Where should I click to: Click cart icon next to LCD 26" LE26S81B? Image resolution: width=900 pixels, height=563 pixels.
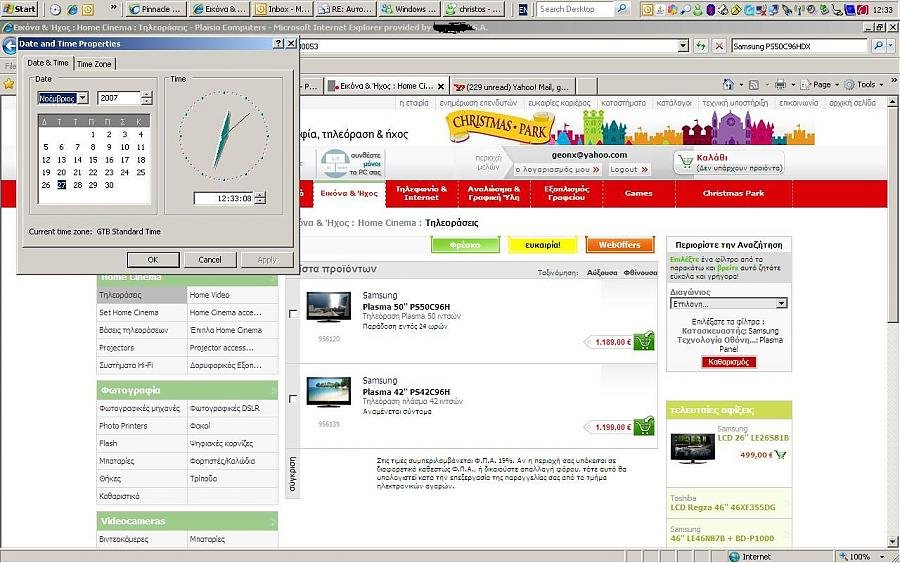coord(780,455)
